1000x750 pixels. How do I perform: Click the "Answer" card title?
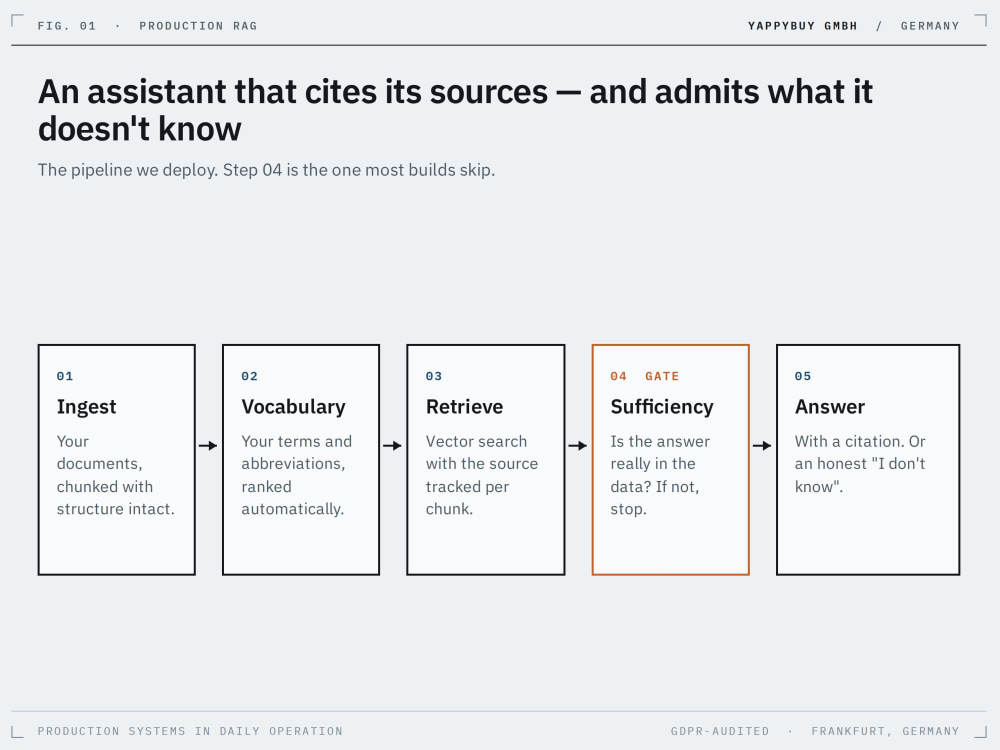pyautogui.click(x=830, y=407)
